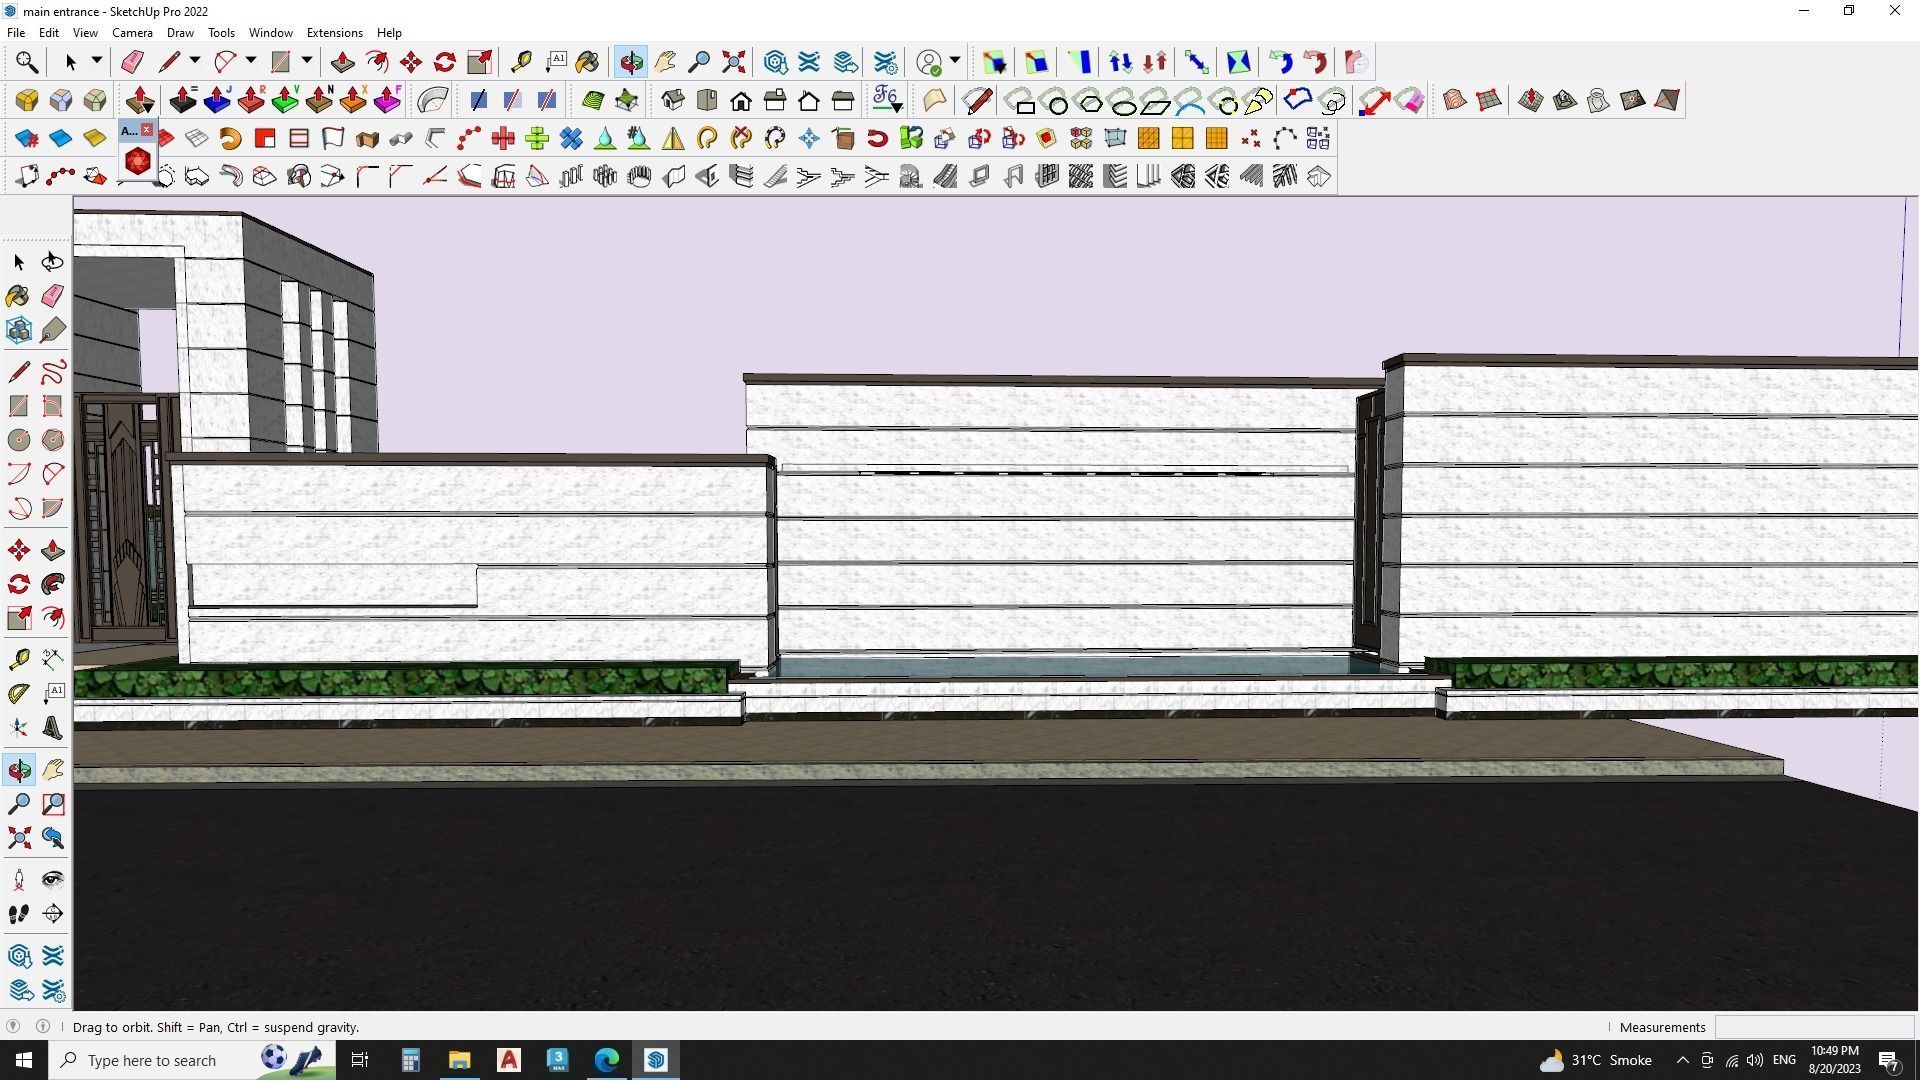This screenshot has height=1080, width=1920.
Task: Select the Tape Measure tool in top toolbar
Action: (x=521, y=62)
